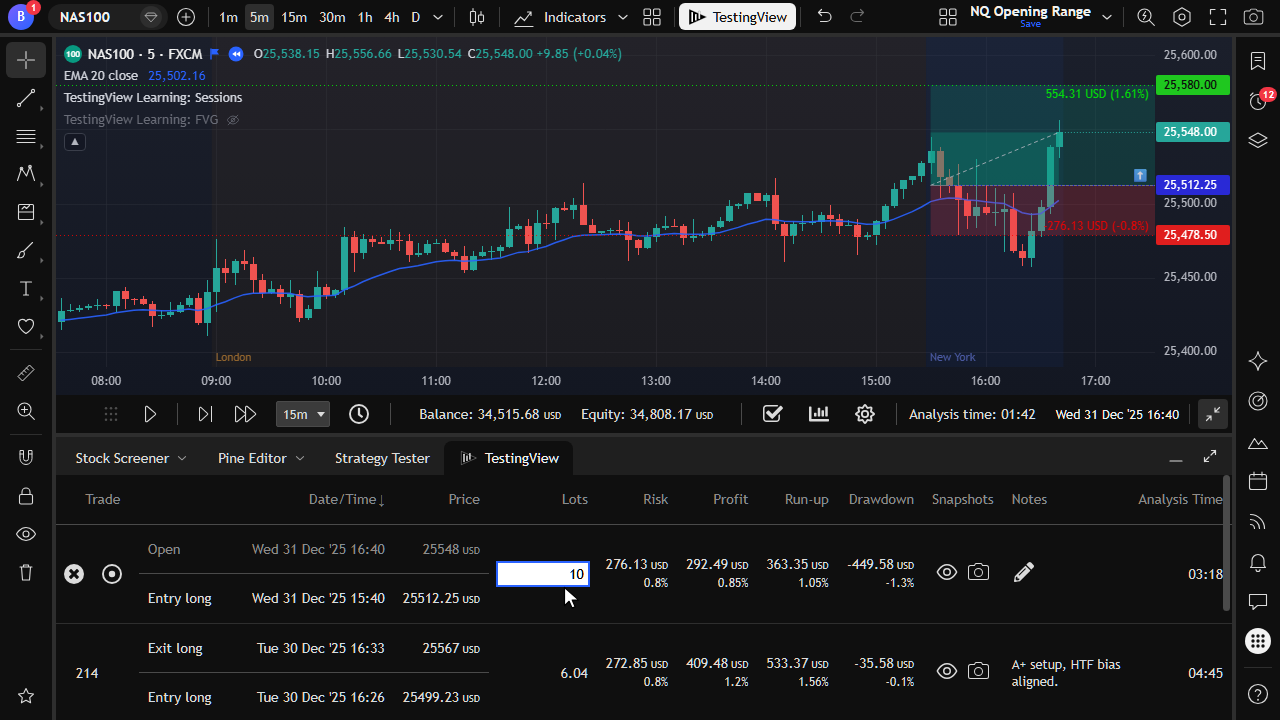Open the economic calendar panel
1280x720 pixels.
tap(1258, 482)
